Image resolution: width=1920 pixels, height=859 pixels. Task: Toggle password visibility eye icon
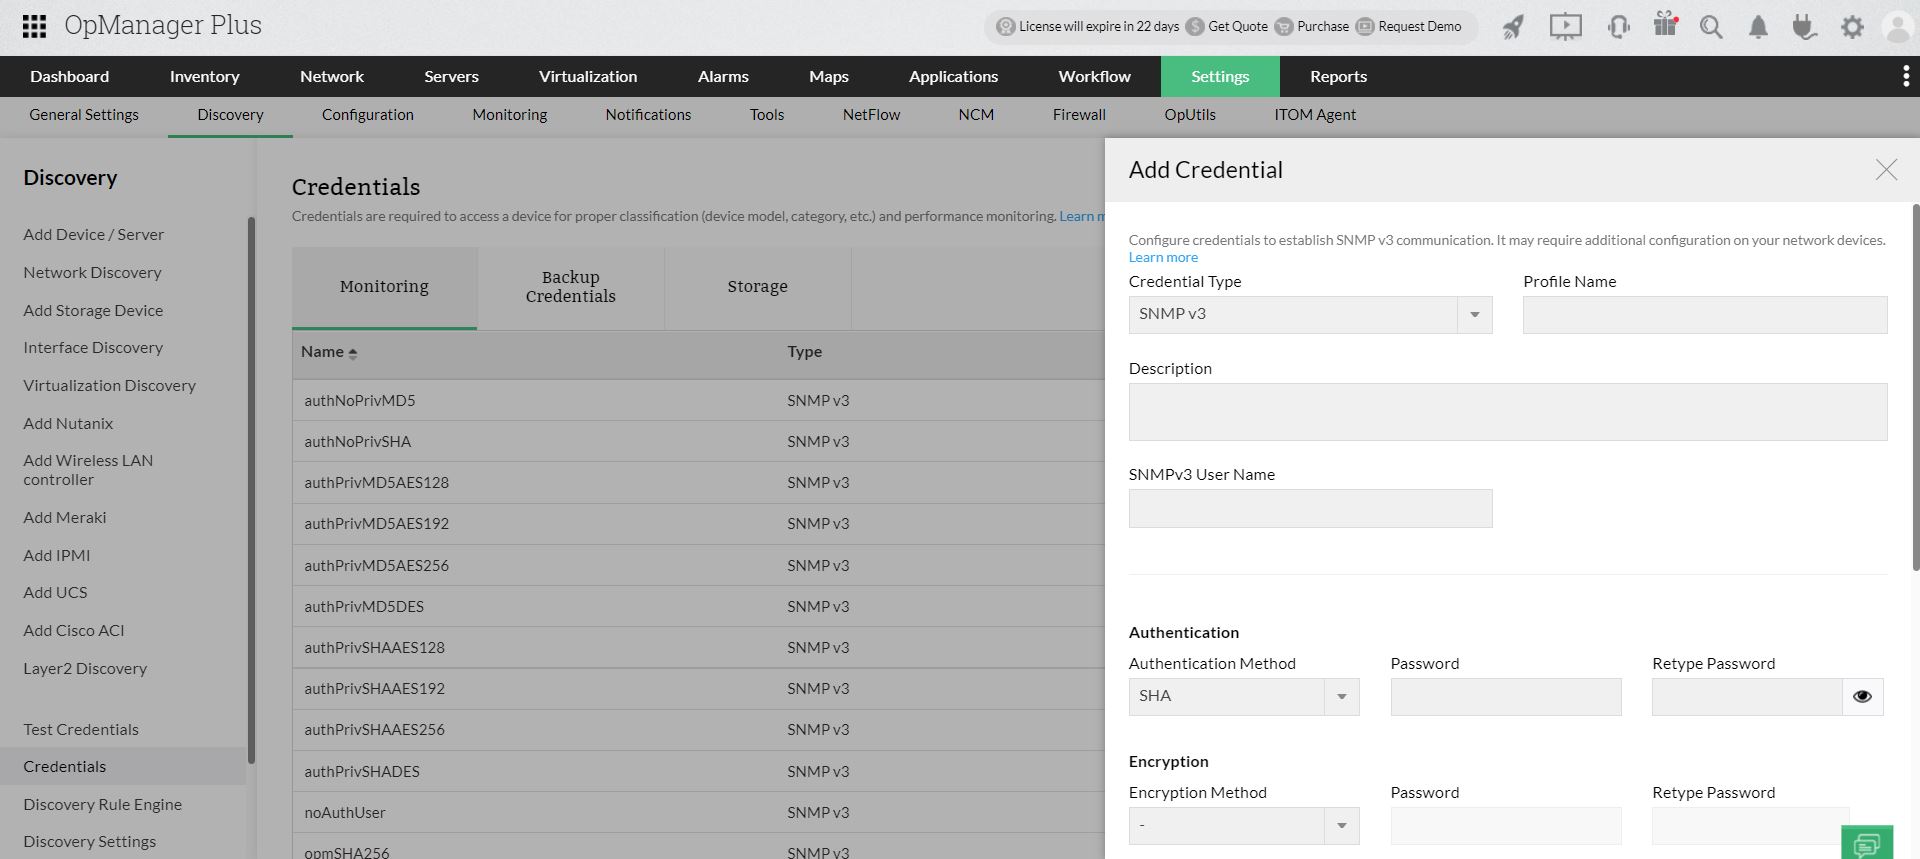tap(1862, 697)
